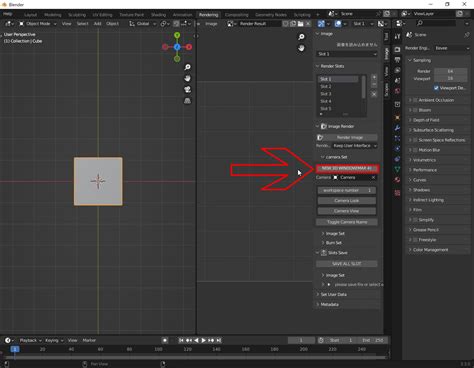474x368 pixels.
Task: Expand the Volumetrics panel
Action: click(x=424, y=160)
